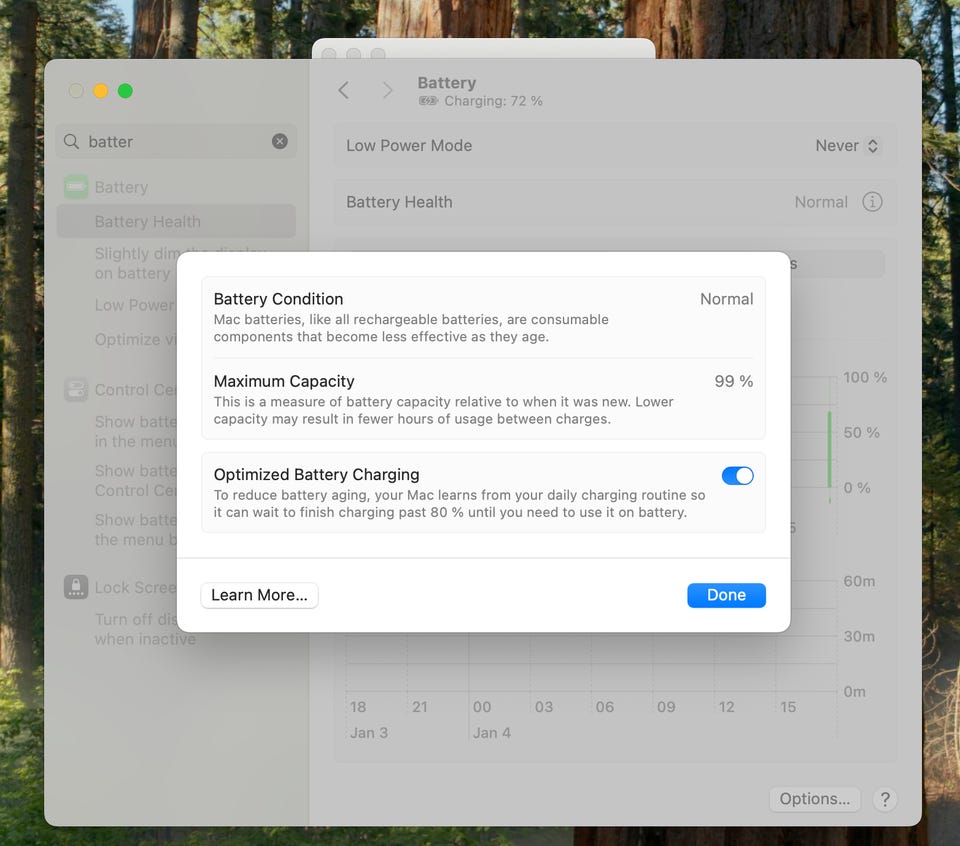Viewport: 960px width, 846px height.
Task: Open Low Power Mode 'Never' dropdown
Action: 847,146
